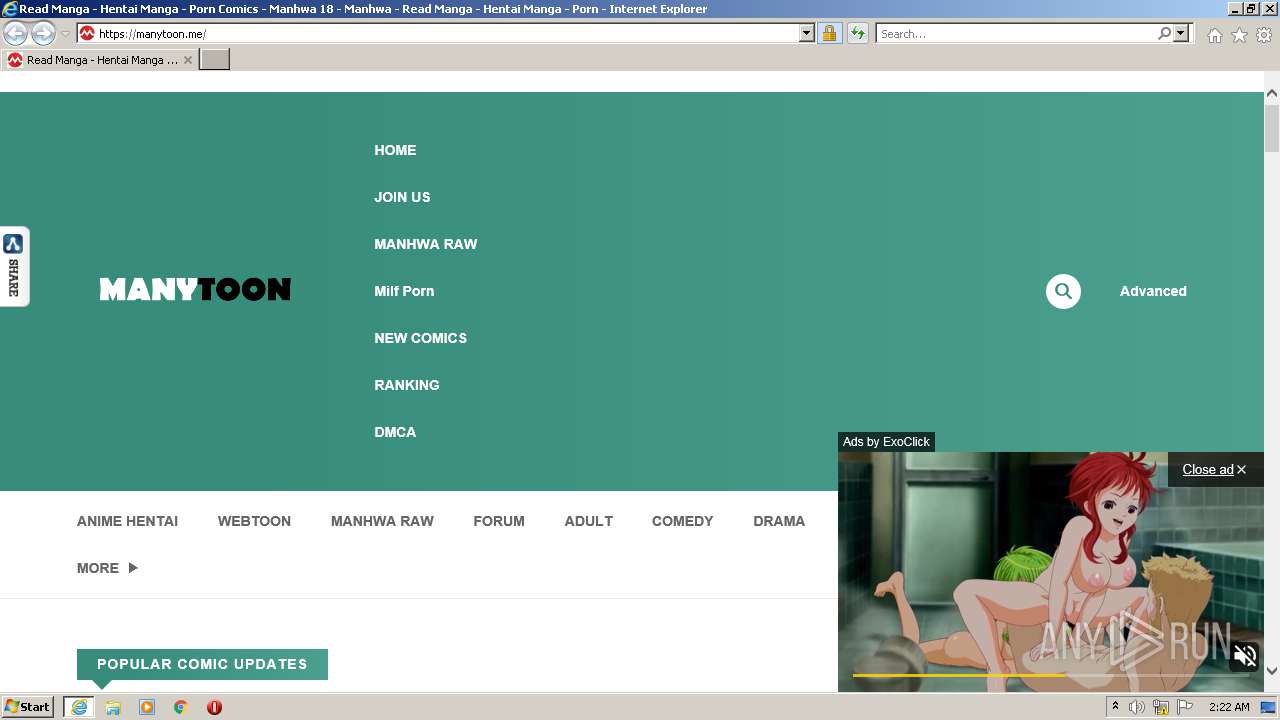
Task: Click the manytoon.me address bar field
Action: (x=447, y=33)
